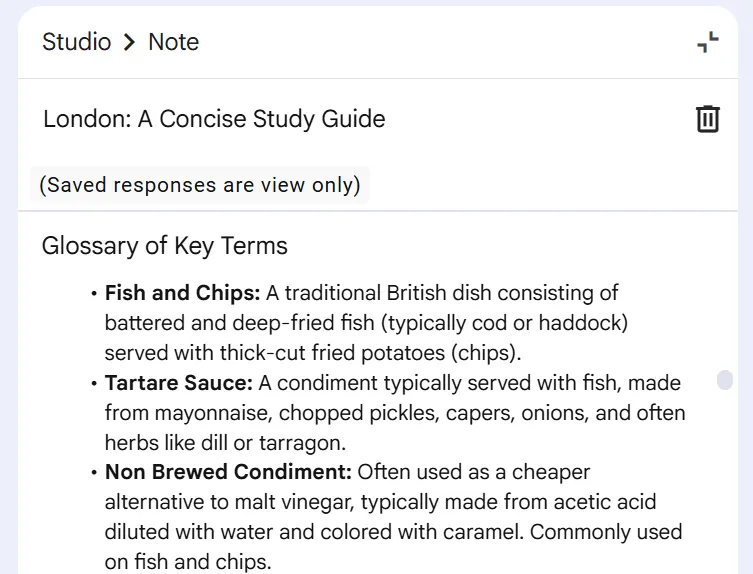This screenshot has width=753, height=574.
Task: Click the bullet point before Non Brewed Condiment
Action: (x=94, y=473)
